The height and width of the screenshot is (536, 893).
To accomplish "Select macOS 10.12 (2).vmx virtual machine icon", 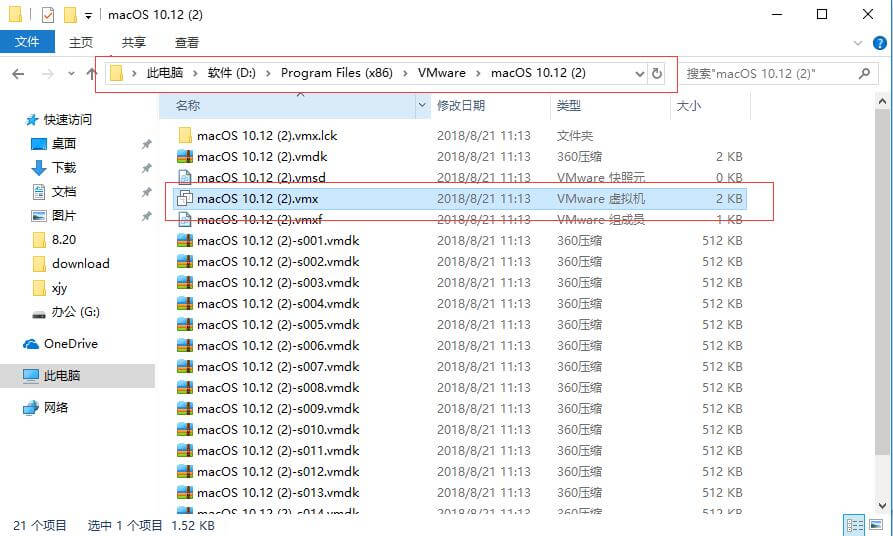I will pyautogui.click(x=185, y=198).
